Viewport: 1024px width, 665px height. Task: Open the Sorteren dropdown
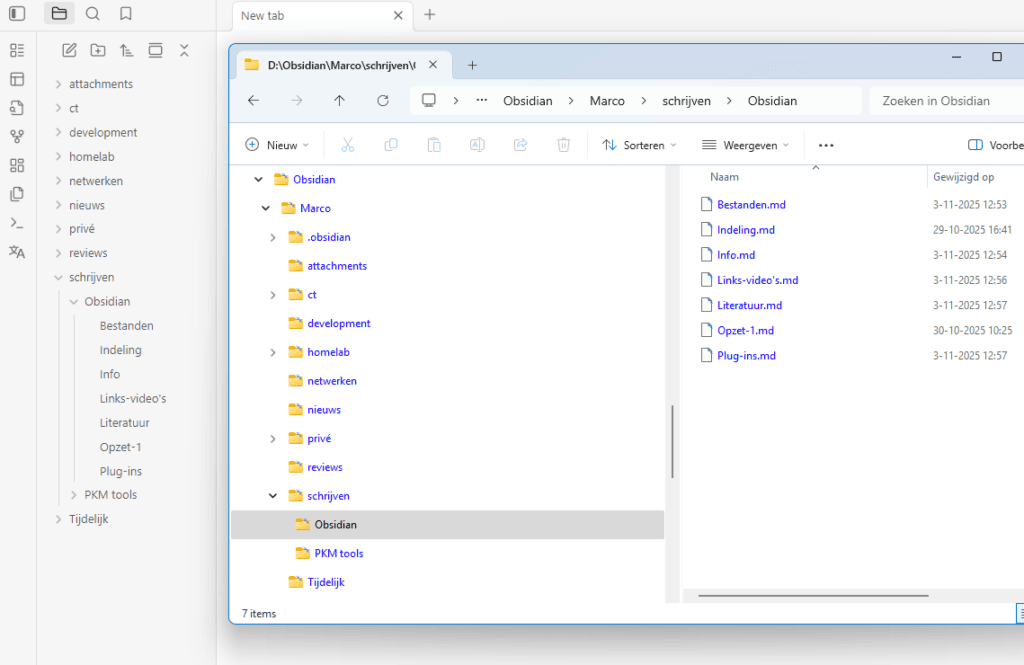tap(639, 145)
